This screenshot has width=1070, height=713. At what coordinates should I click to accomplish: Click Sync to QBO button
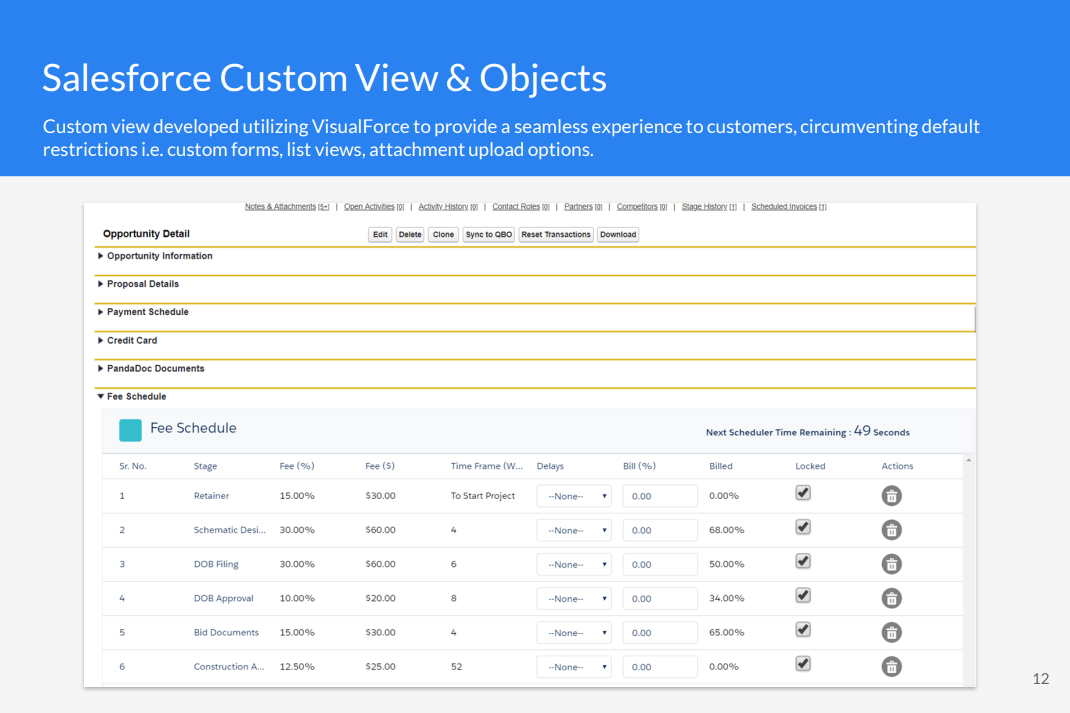coord(489,235)
